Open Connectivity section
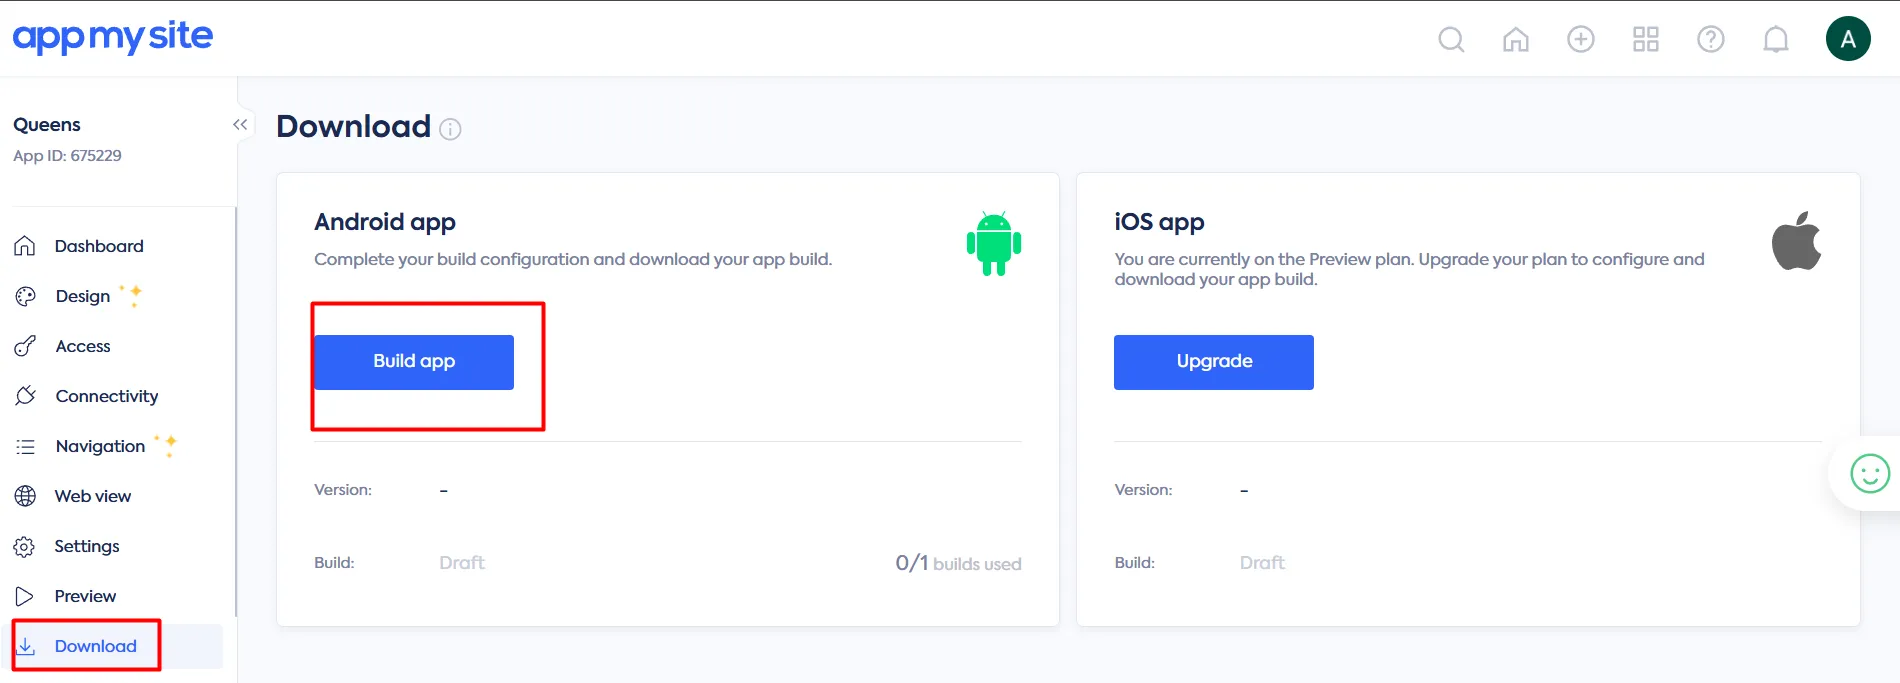Image resolution: width=1900 pixels, height=683 pixels. click(106, 396)
